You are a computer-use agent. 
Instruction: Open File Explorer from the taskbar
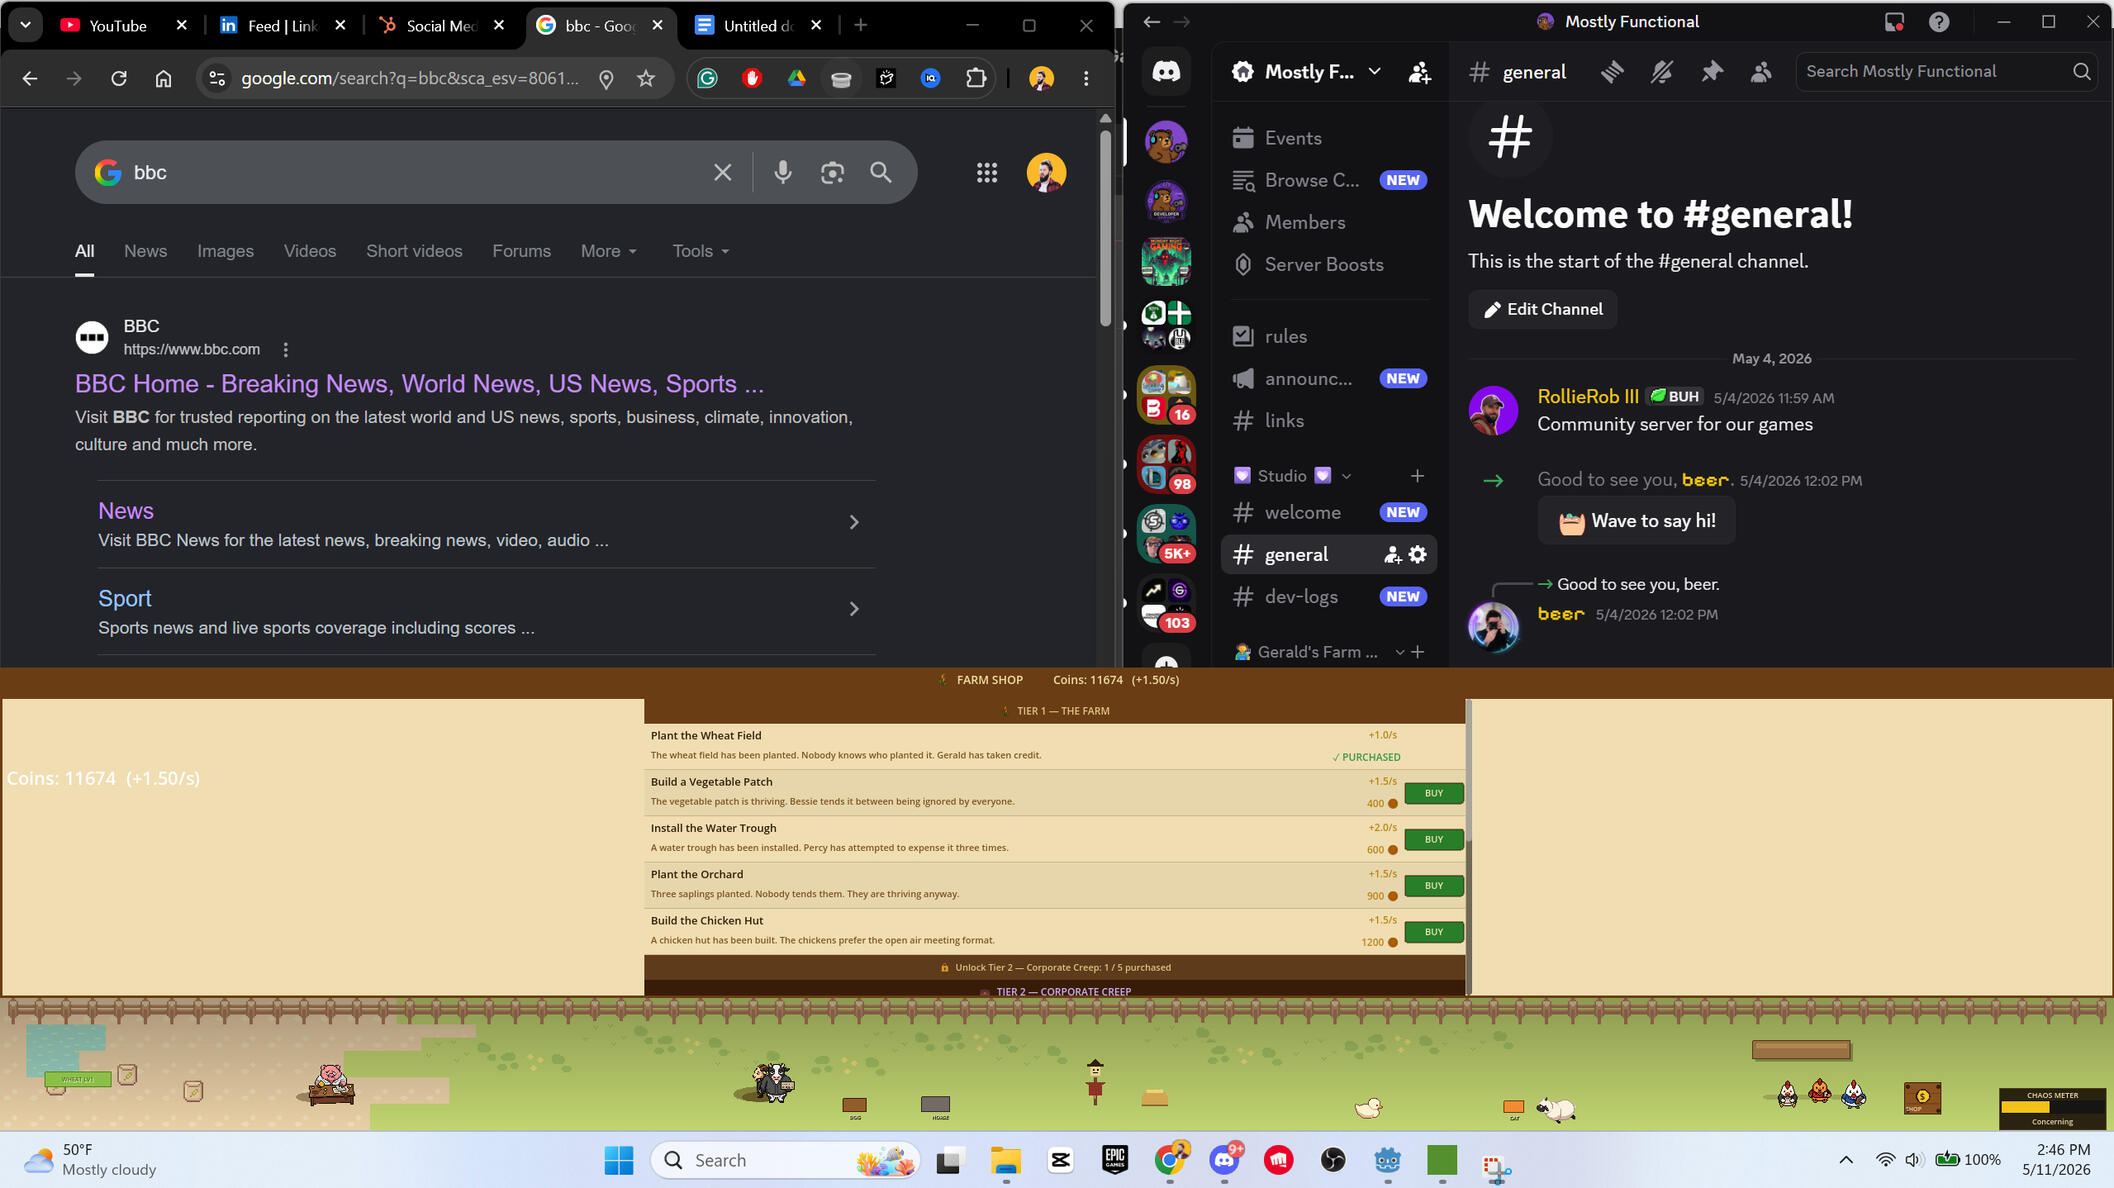[x=1006, y=1160]
